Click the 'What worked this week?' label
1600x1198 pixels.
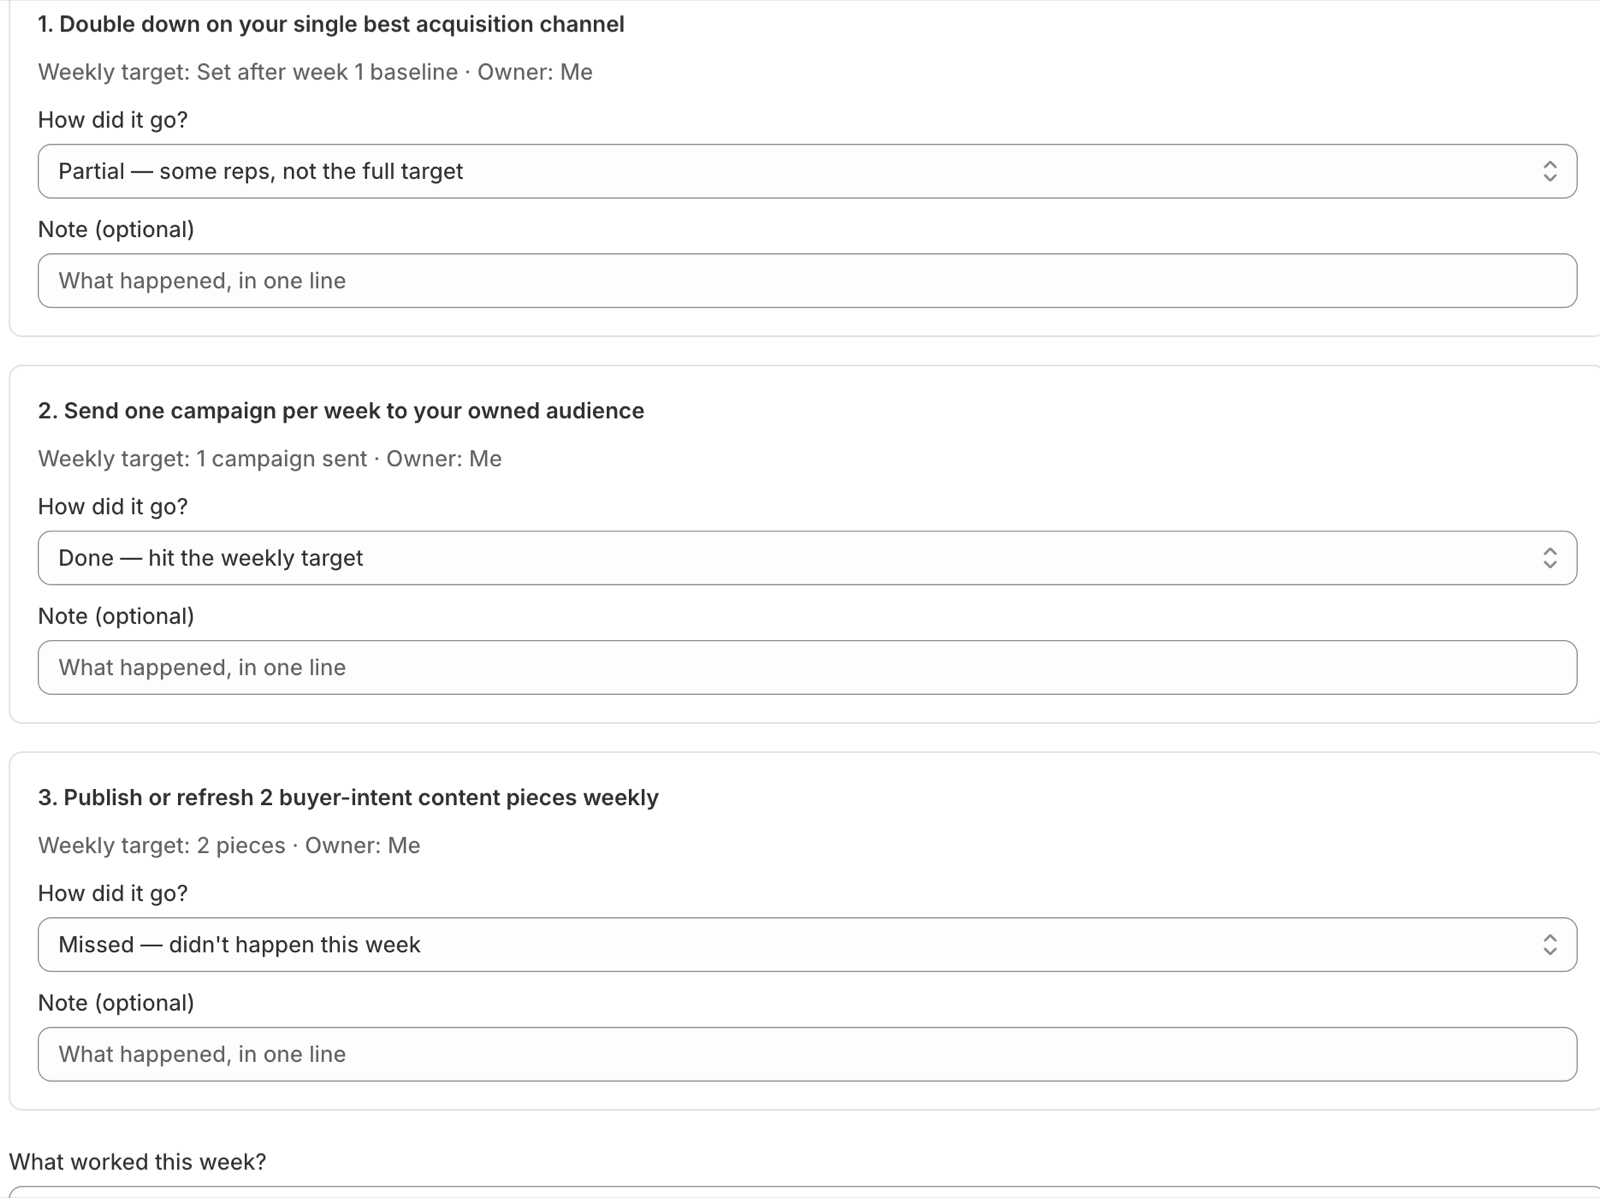138,1162
